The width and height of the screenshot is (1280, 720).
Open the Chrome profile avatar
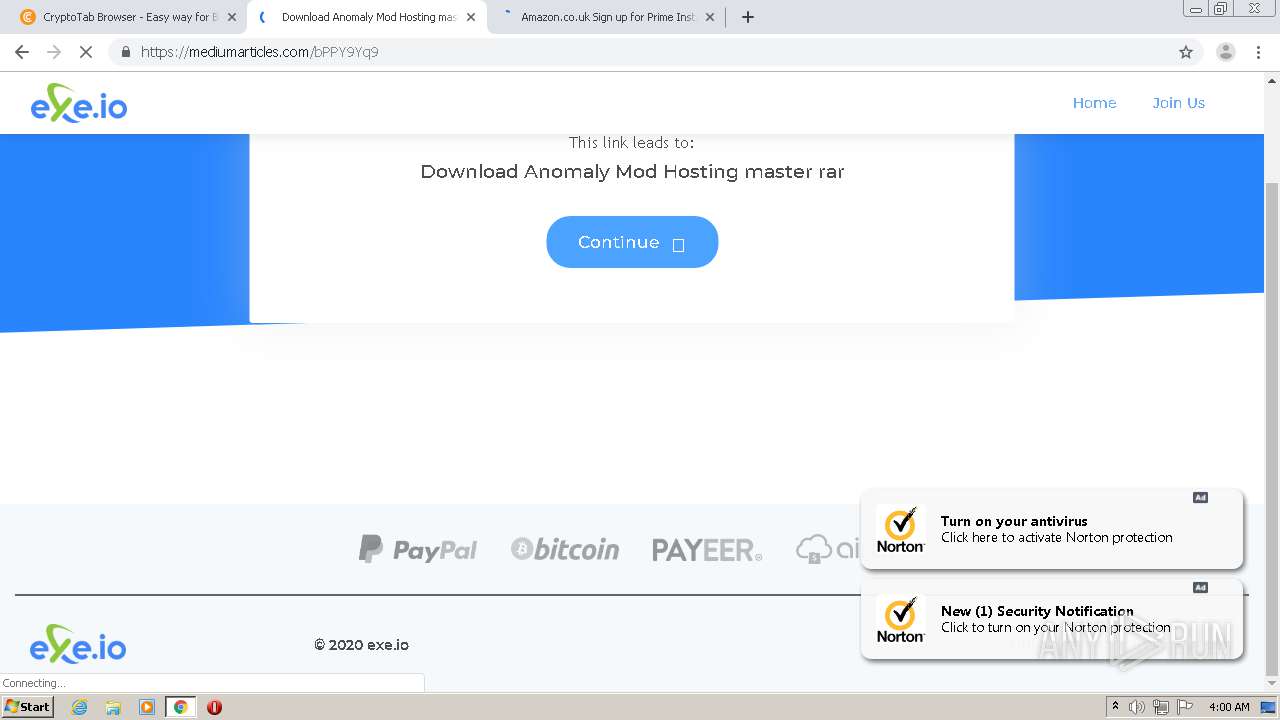click(1225, 52)
